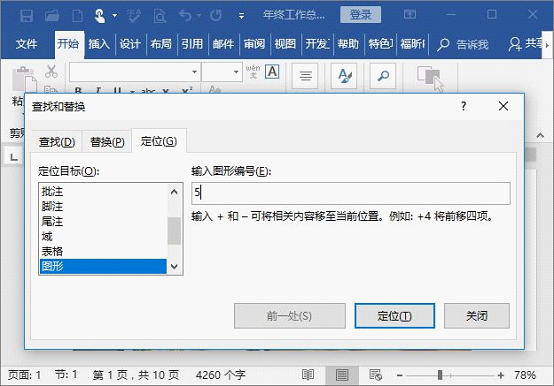Switch to the 插入 ribbon tab
The height and width of the screenshot is (386, 554).
(99, 44)
